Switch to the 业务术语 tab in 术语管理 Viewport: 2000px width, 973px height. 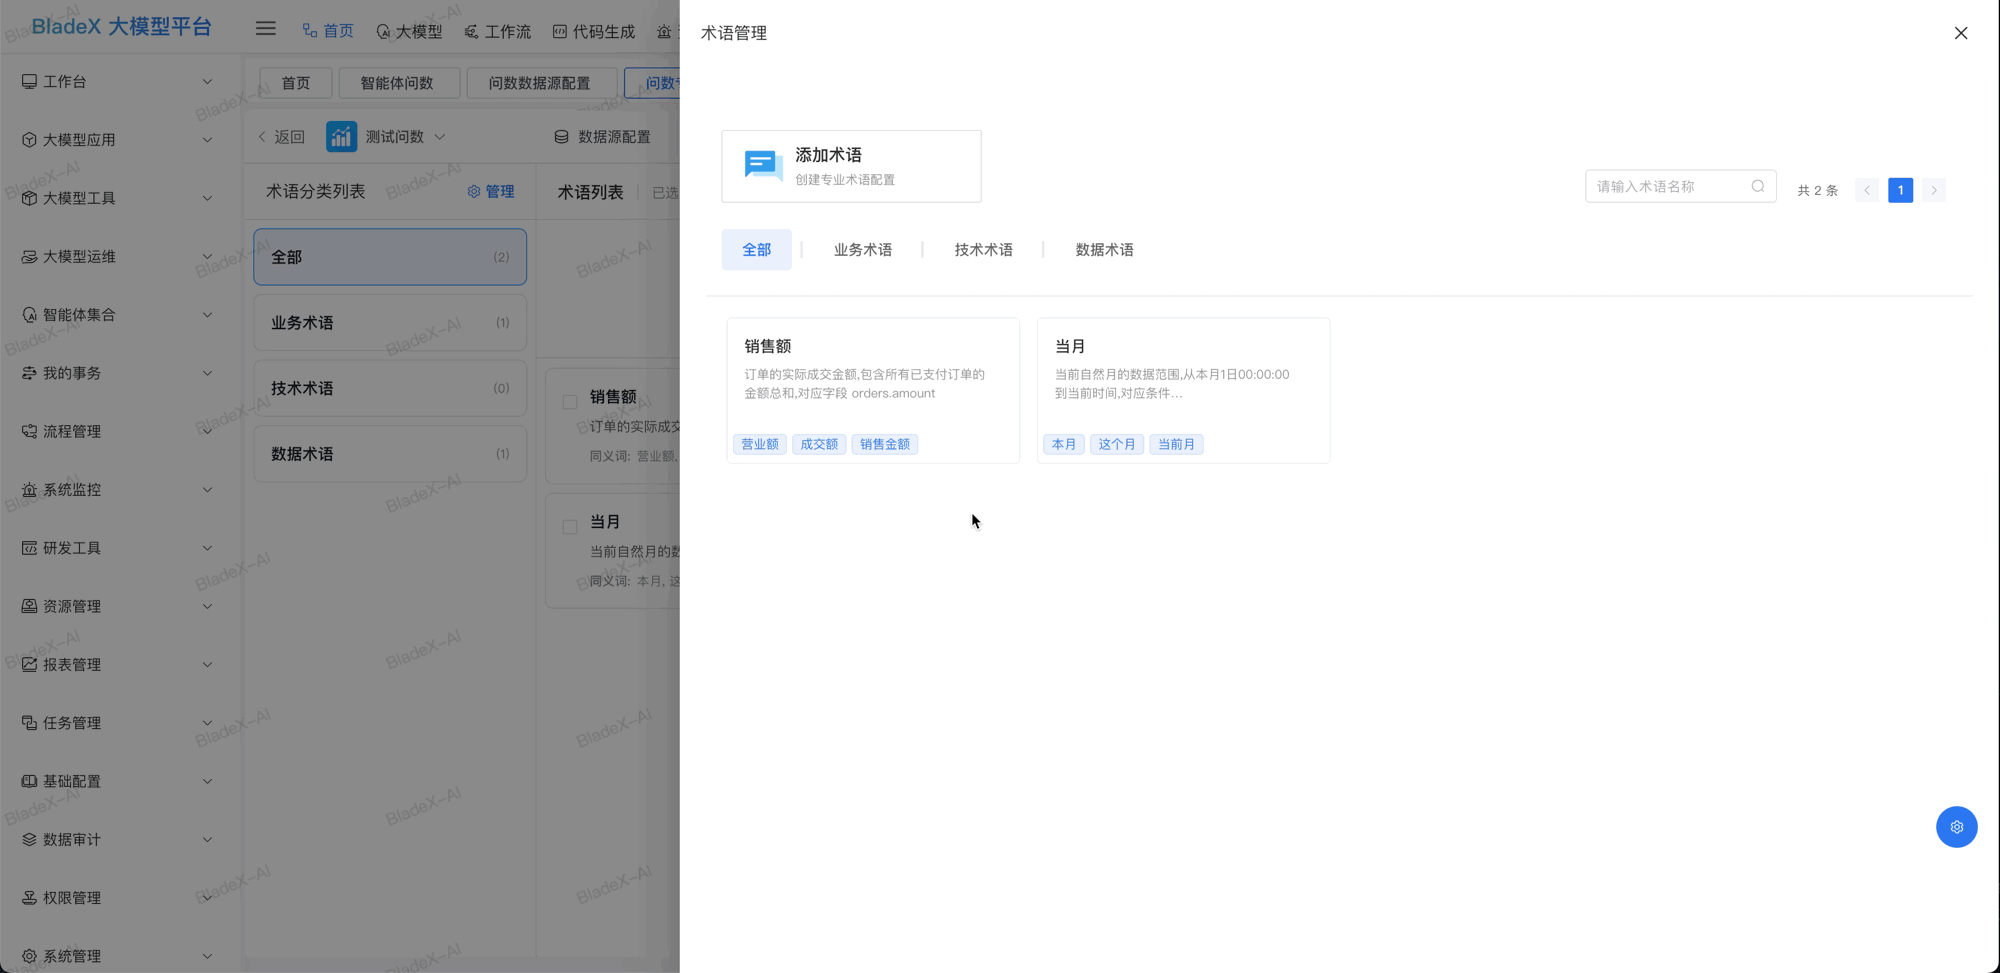tap(863, 249)
